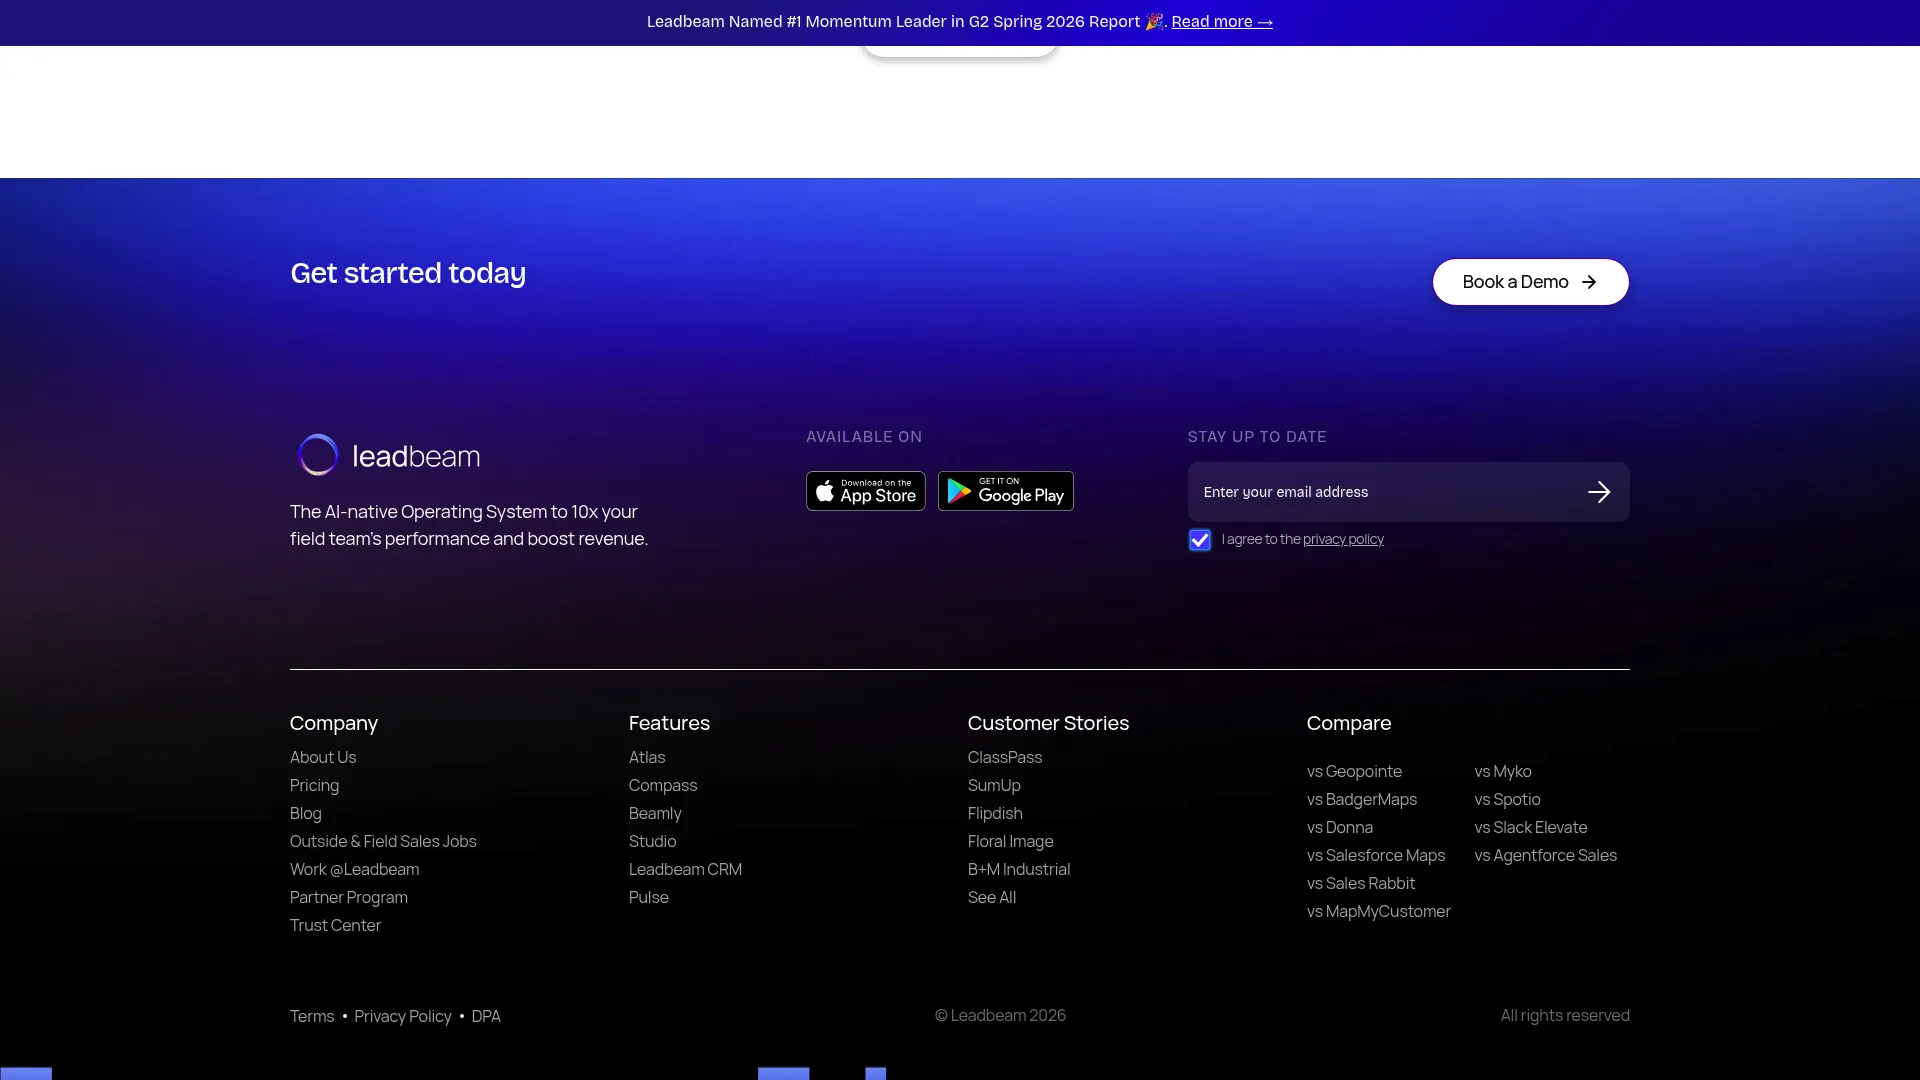The height and width of the screenshot is (1080, 1920).
Task: Open the Beamly feature link
Action: pos(655,814)
